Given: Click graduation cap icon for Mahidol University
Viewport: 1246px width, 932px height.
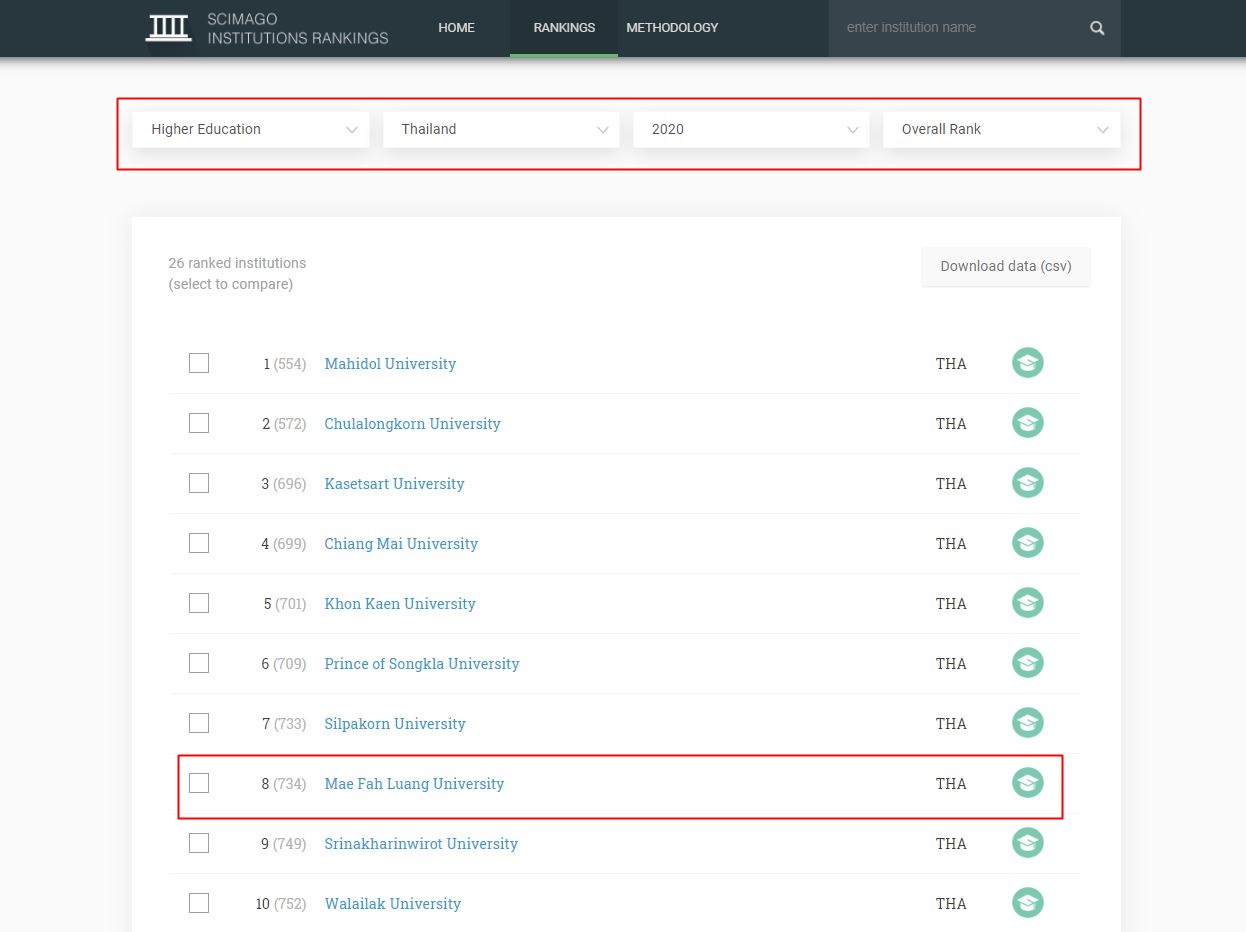Looking at the screenshot, I should [1028, 363].
